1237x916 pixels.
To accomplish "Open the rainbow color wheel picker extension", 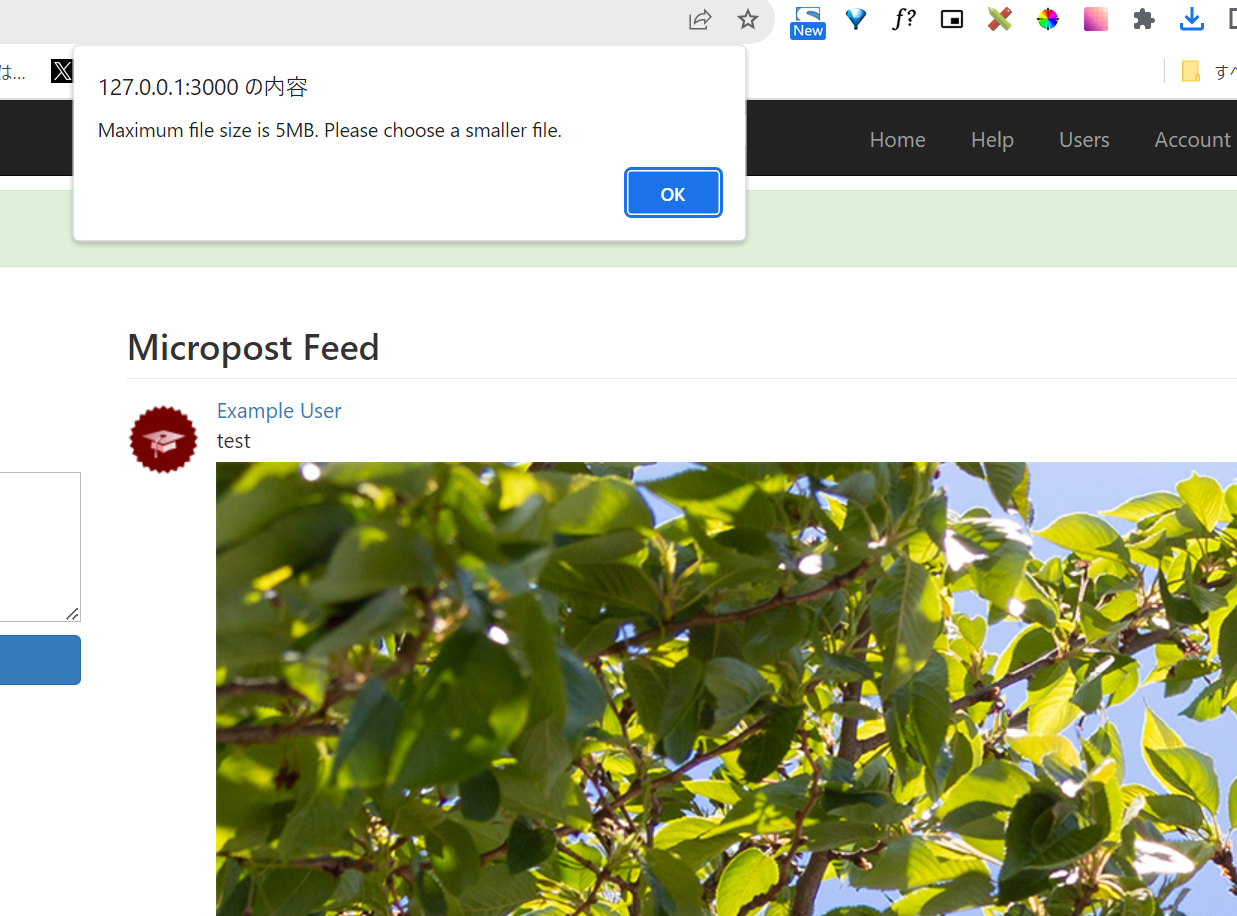I will point(1048,19).
